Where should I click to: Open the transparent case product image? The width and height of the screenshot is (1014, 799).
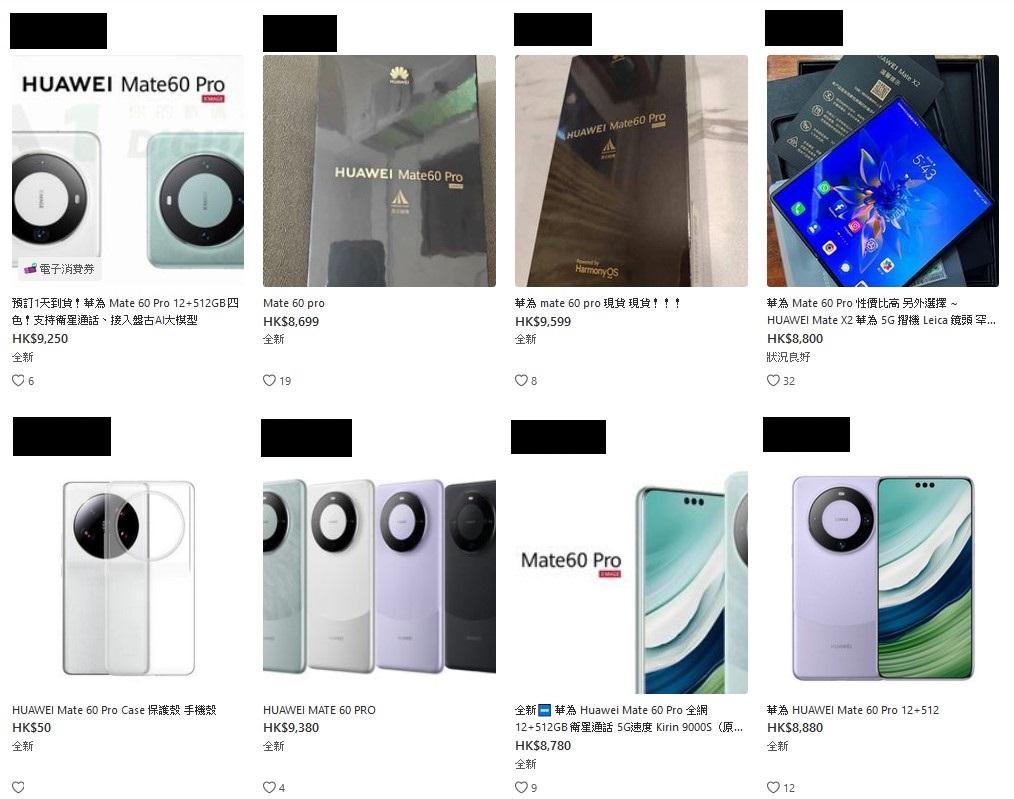[128, 578]
